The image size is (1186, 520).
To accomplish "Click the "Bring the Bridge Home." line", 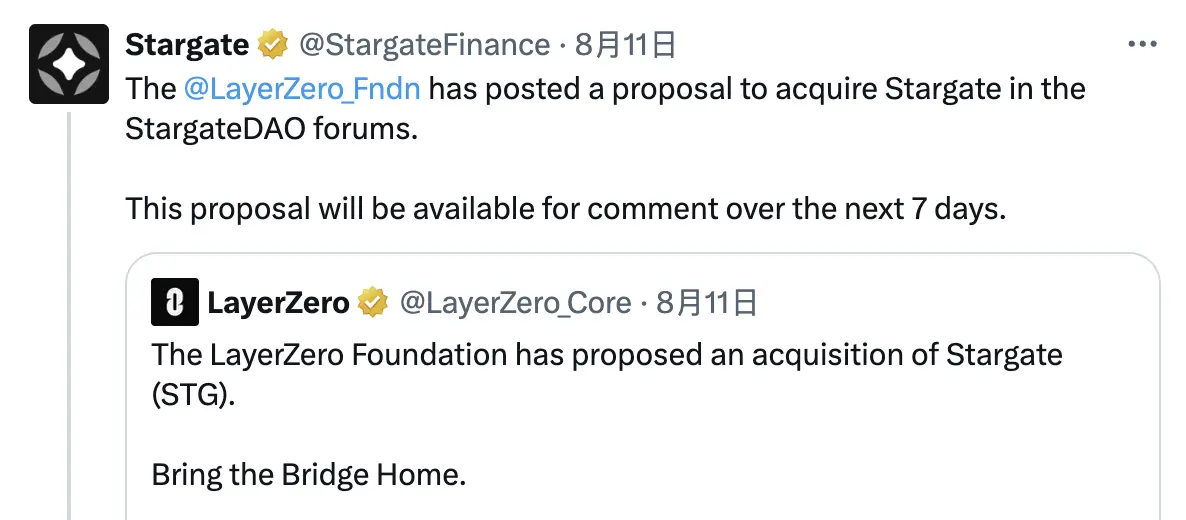I will [x=309, y=473].
